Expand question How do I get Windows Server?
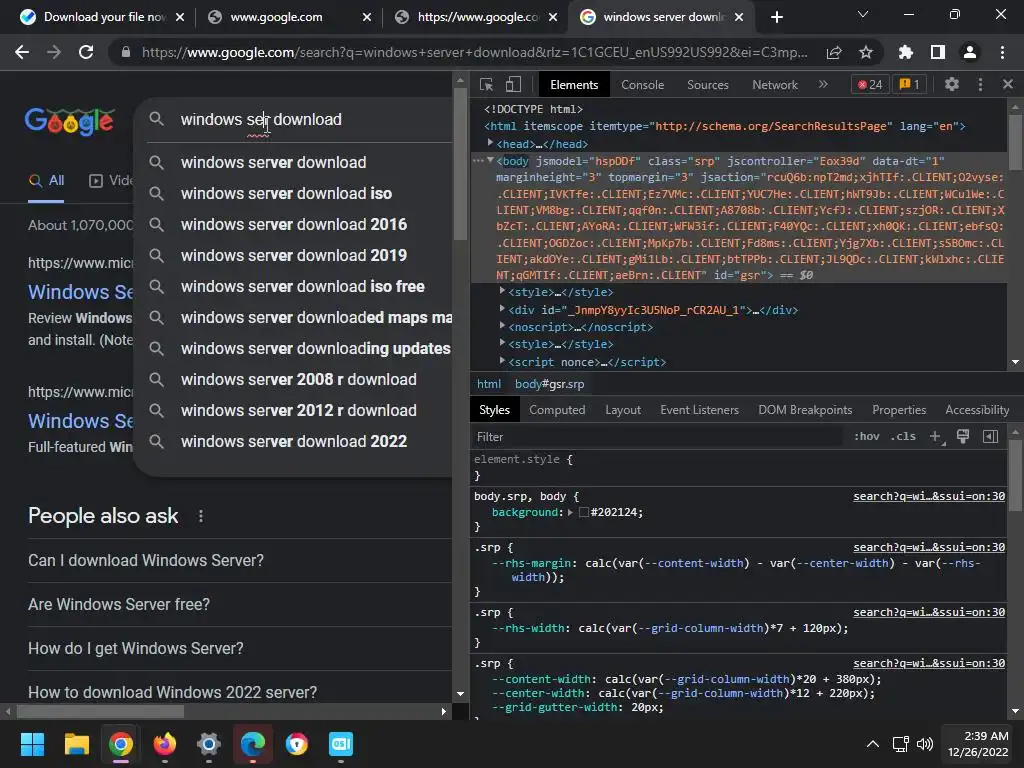 coord(239,648)
